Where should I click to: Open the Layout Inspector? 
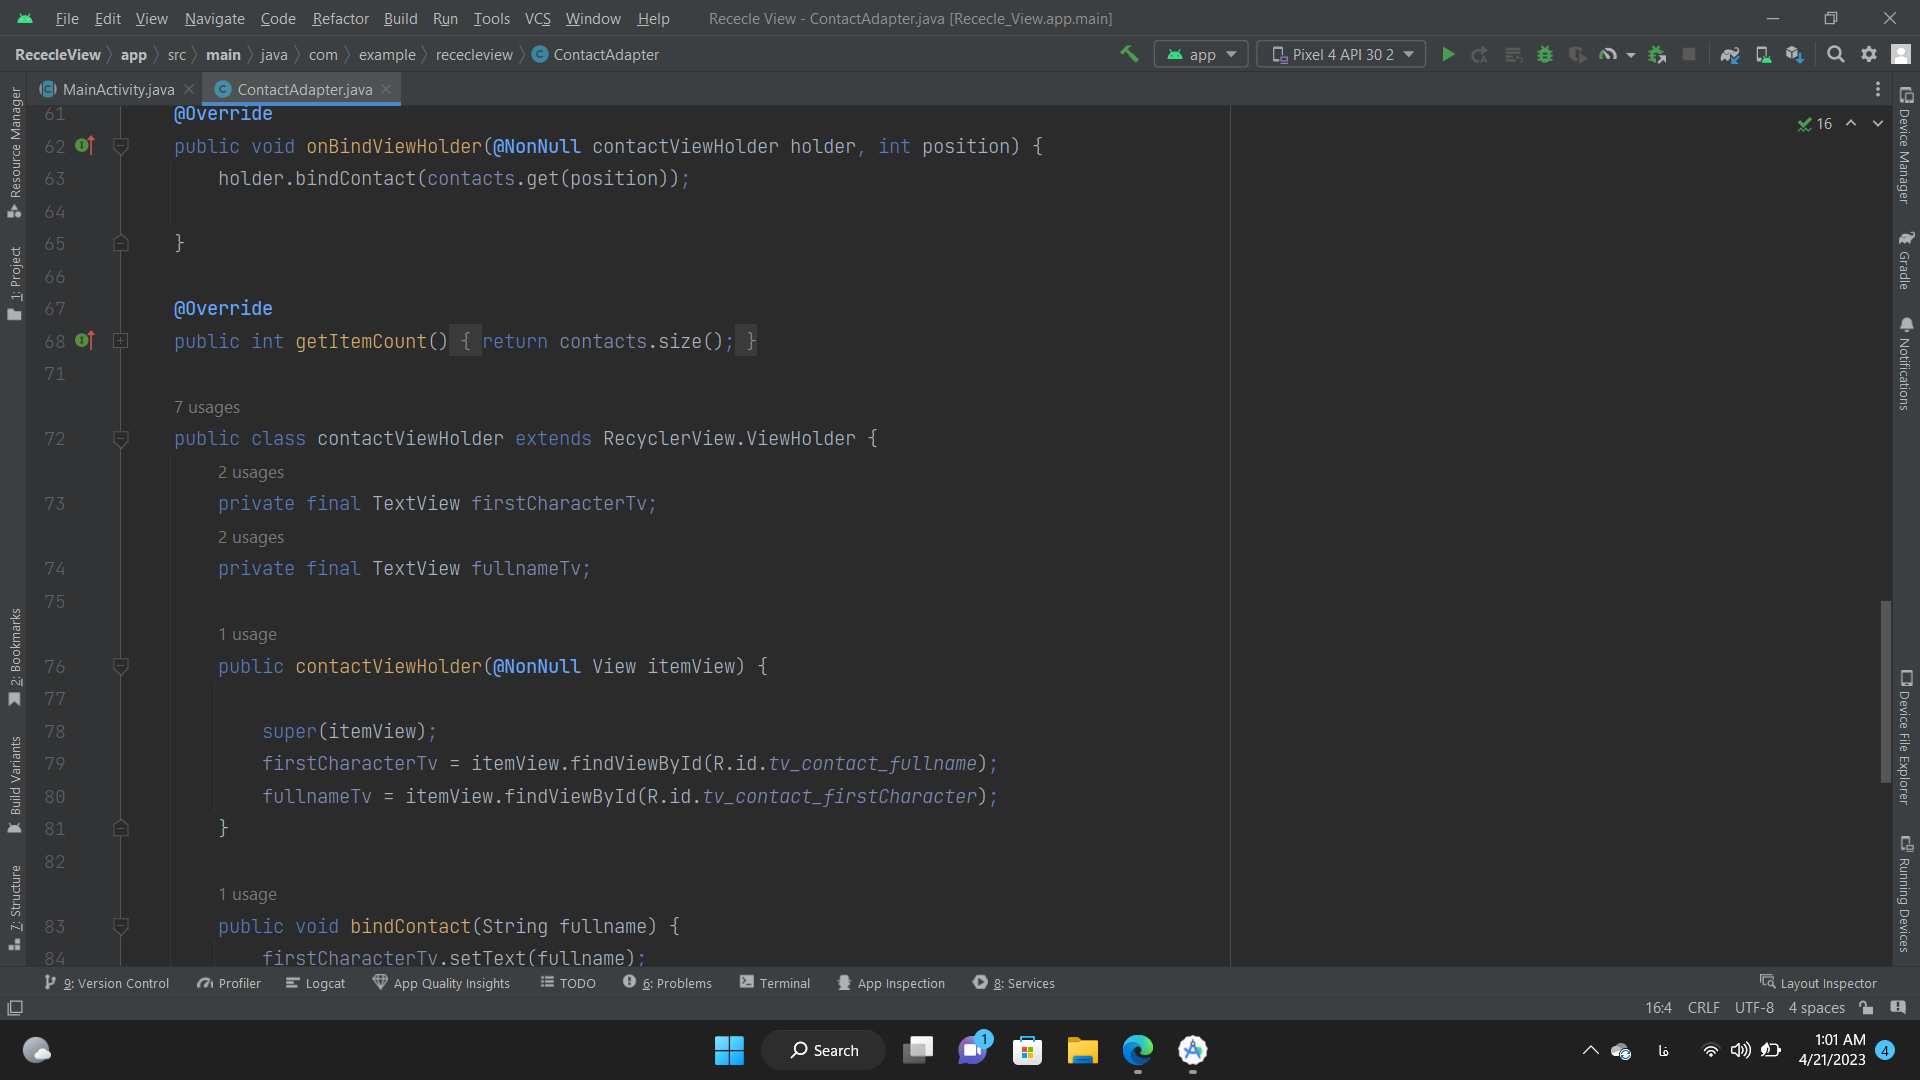[1818, 983]
